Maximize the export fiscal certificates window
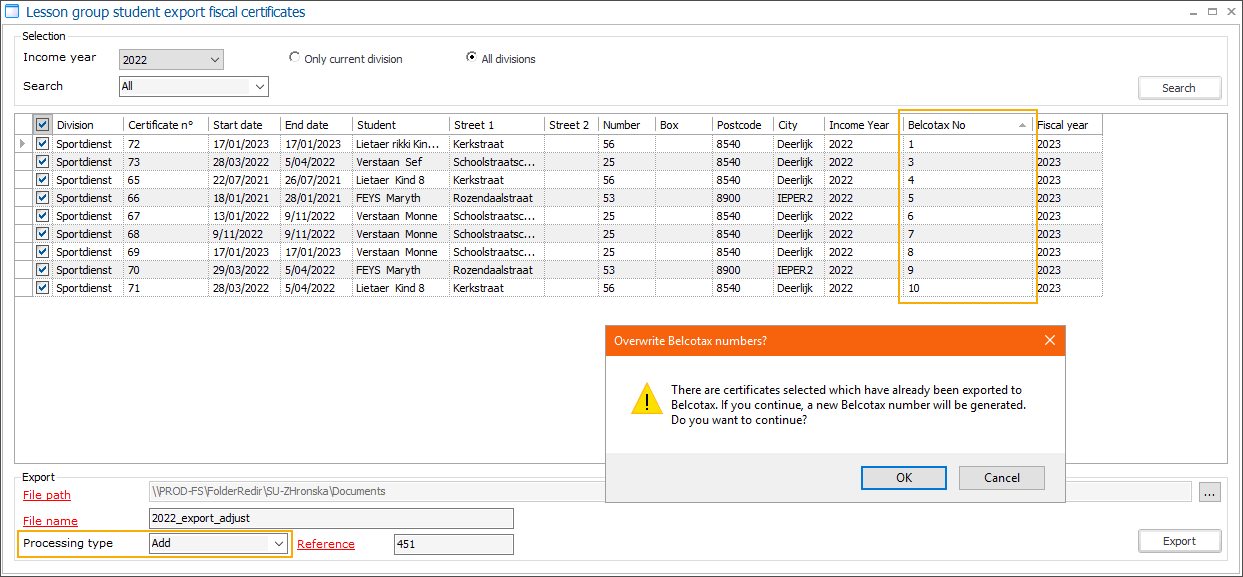1243x577 pixels. pos(1212,12)
